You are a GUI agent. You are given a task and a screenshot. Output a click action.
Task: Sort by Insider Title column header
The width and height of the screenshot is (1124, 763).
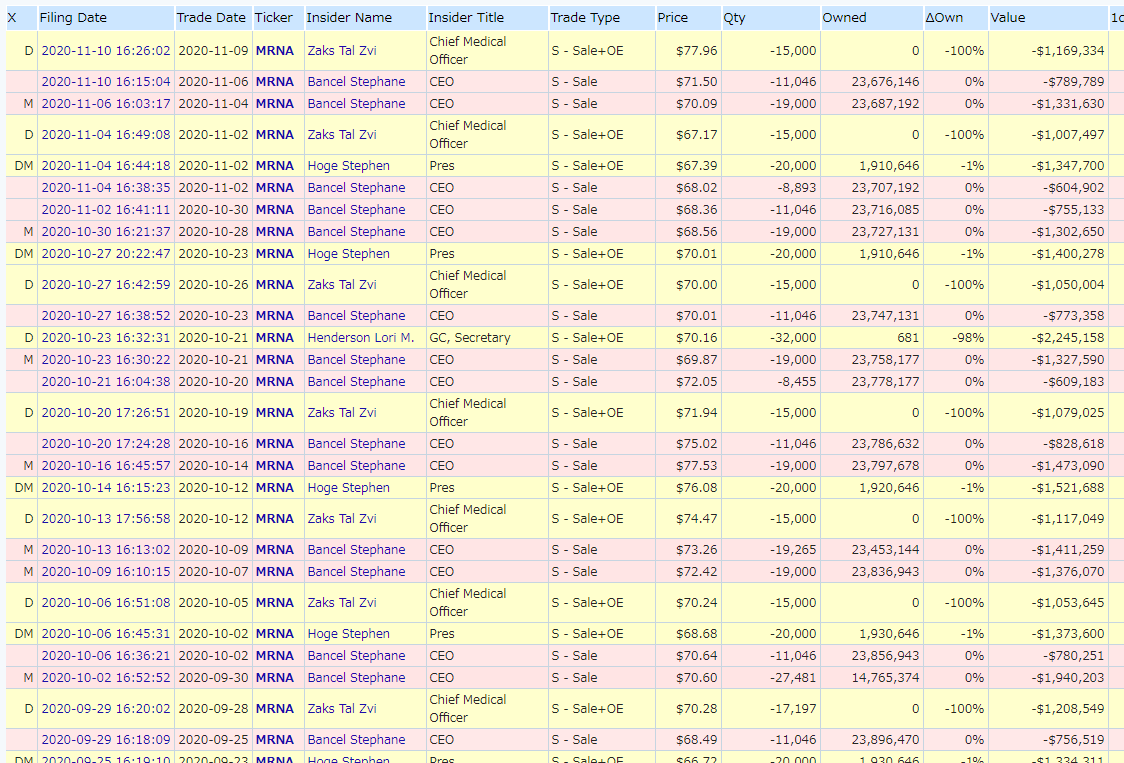pos(466,18)
